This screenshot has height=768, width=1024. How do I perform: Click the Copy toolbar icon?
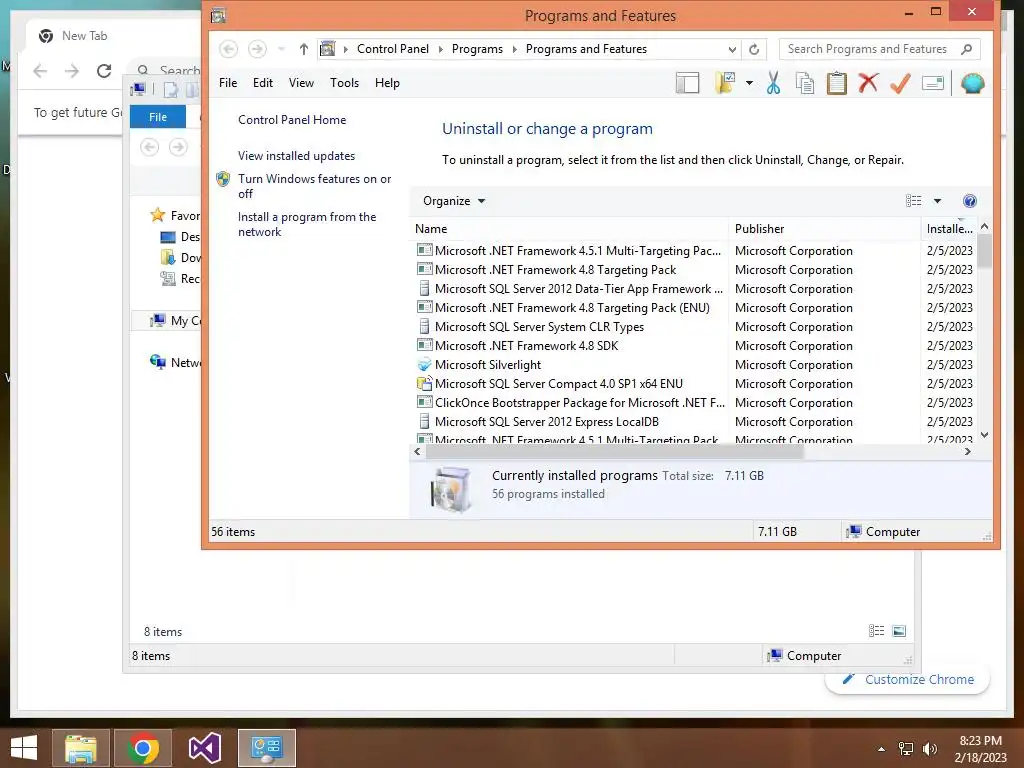tap(805, 83)
